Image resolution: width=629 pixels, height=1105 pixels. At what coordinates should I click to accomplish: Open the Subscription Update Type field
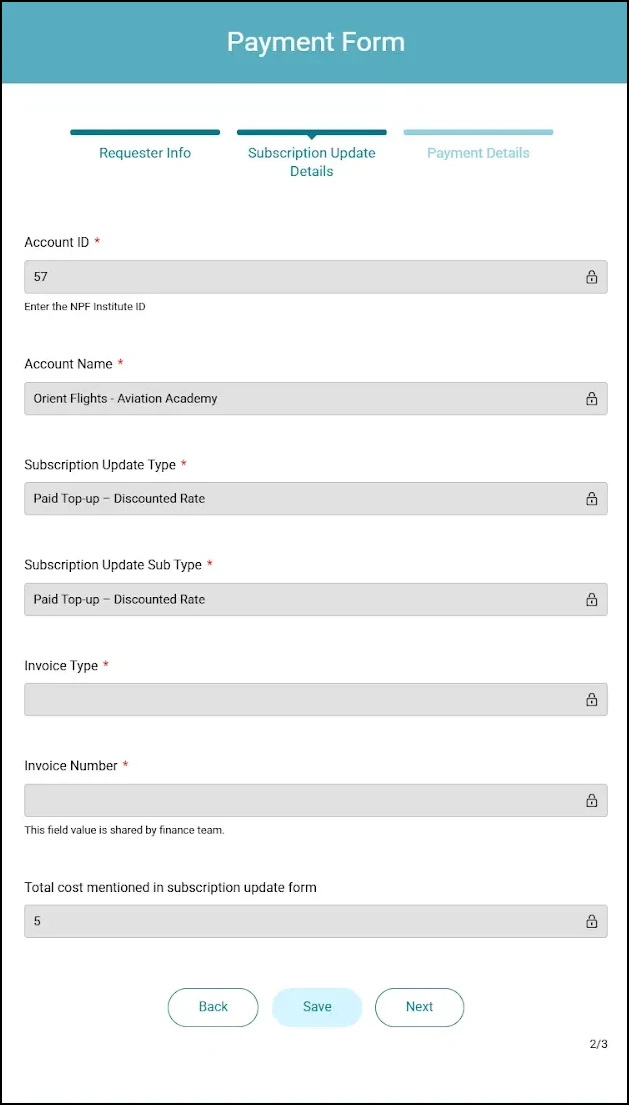coord(300,499)
